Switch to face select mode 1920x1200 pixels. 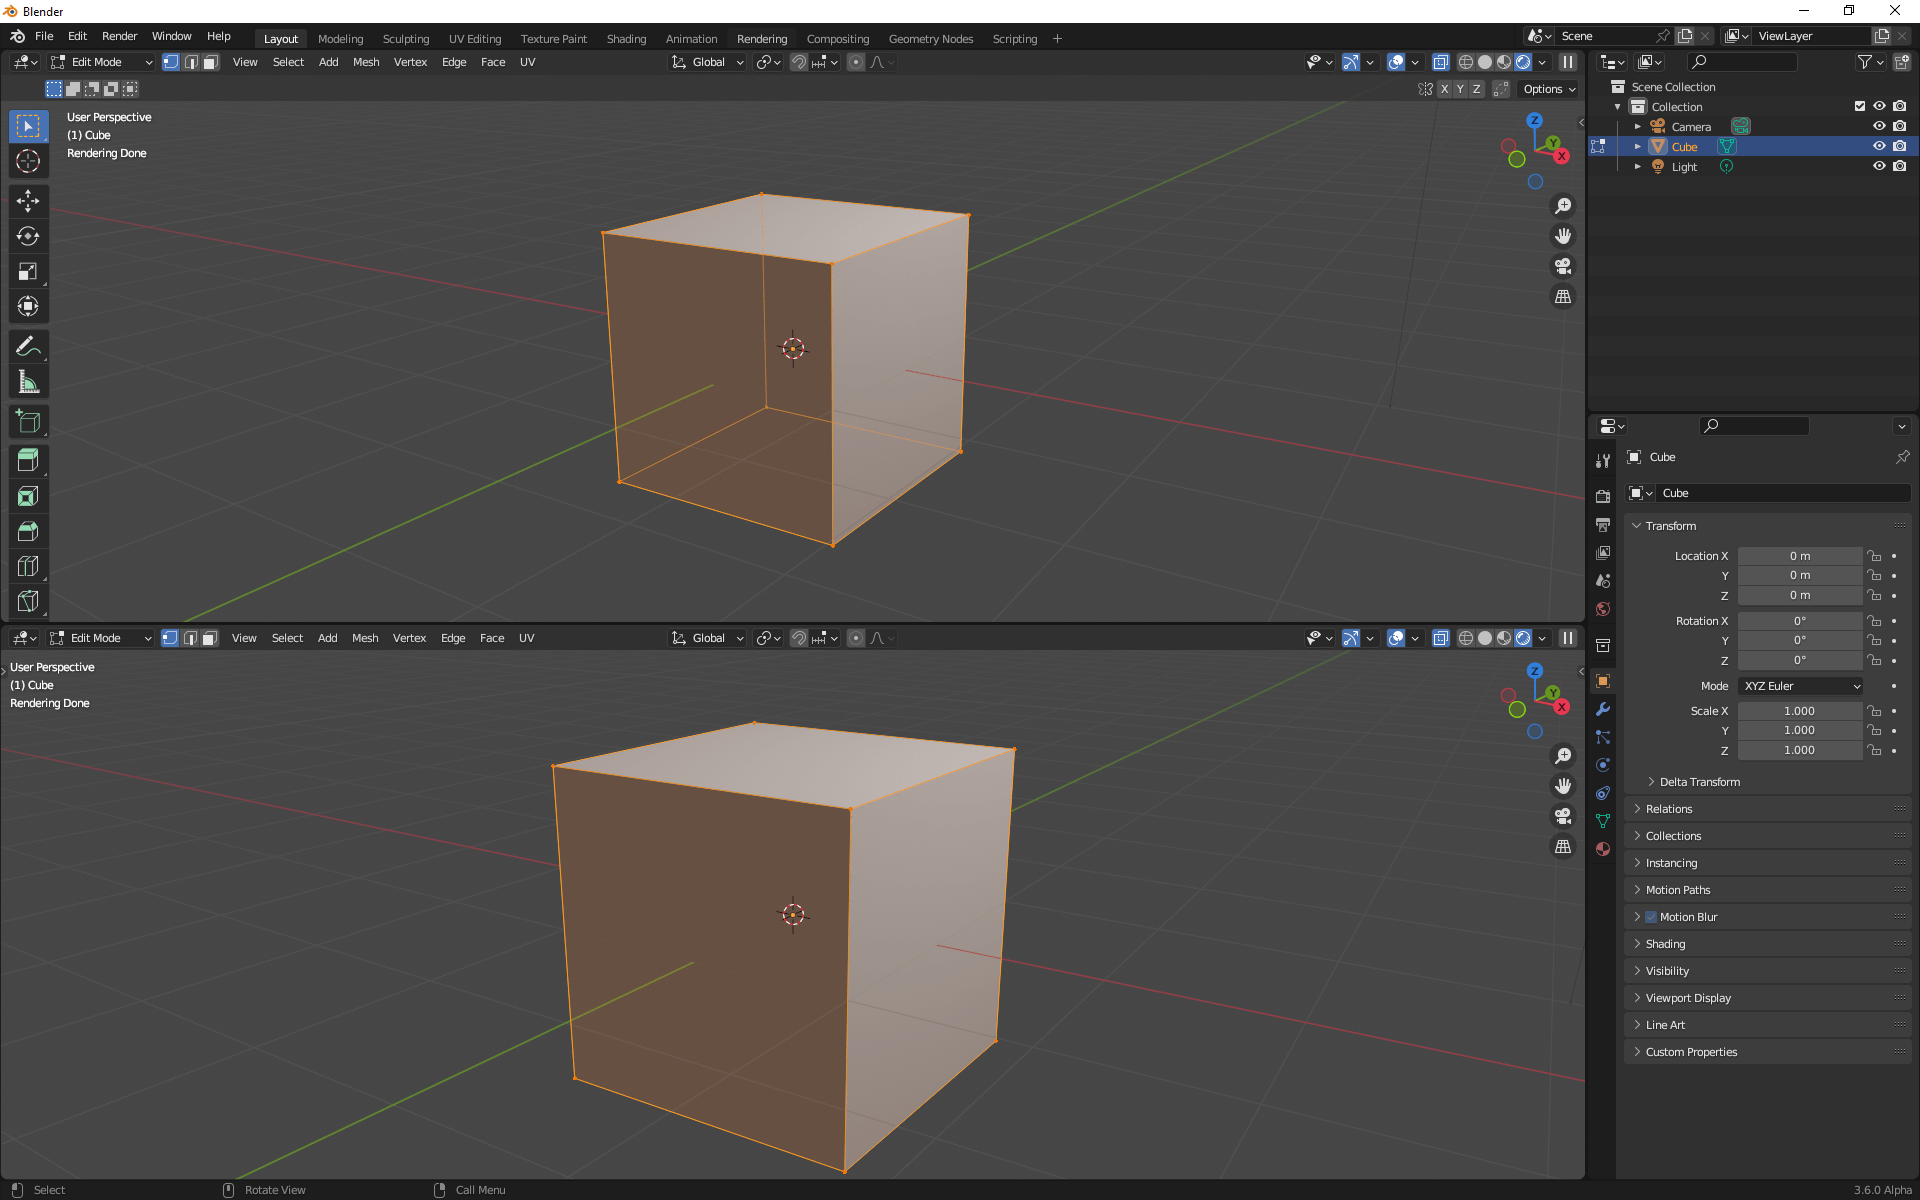(x=209, y=61)
